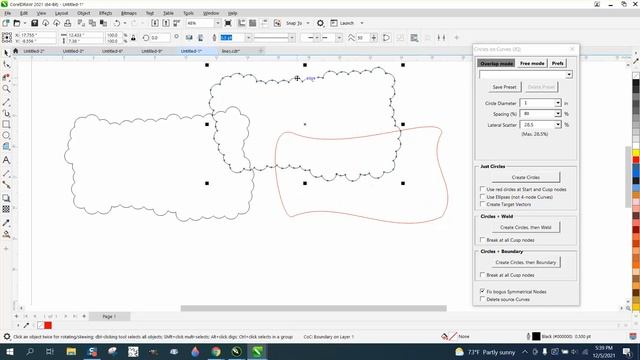Select the Freehand drawing tool
The width and height of the screenshot is (640, 360).
click(6, 101)
